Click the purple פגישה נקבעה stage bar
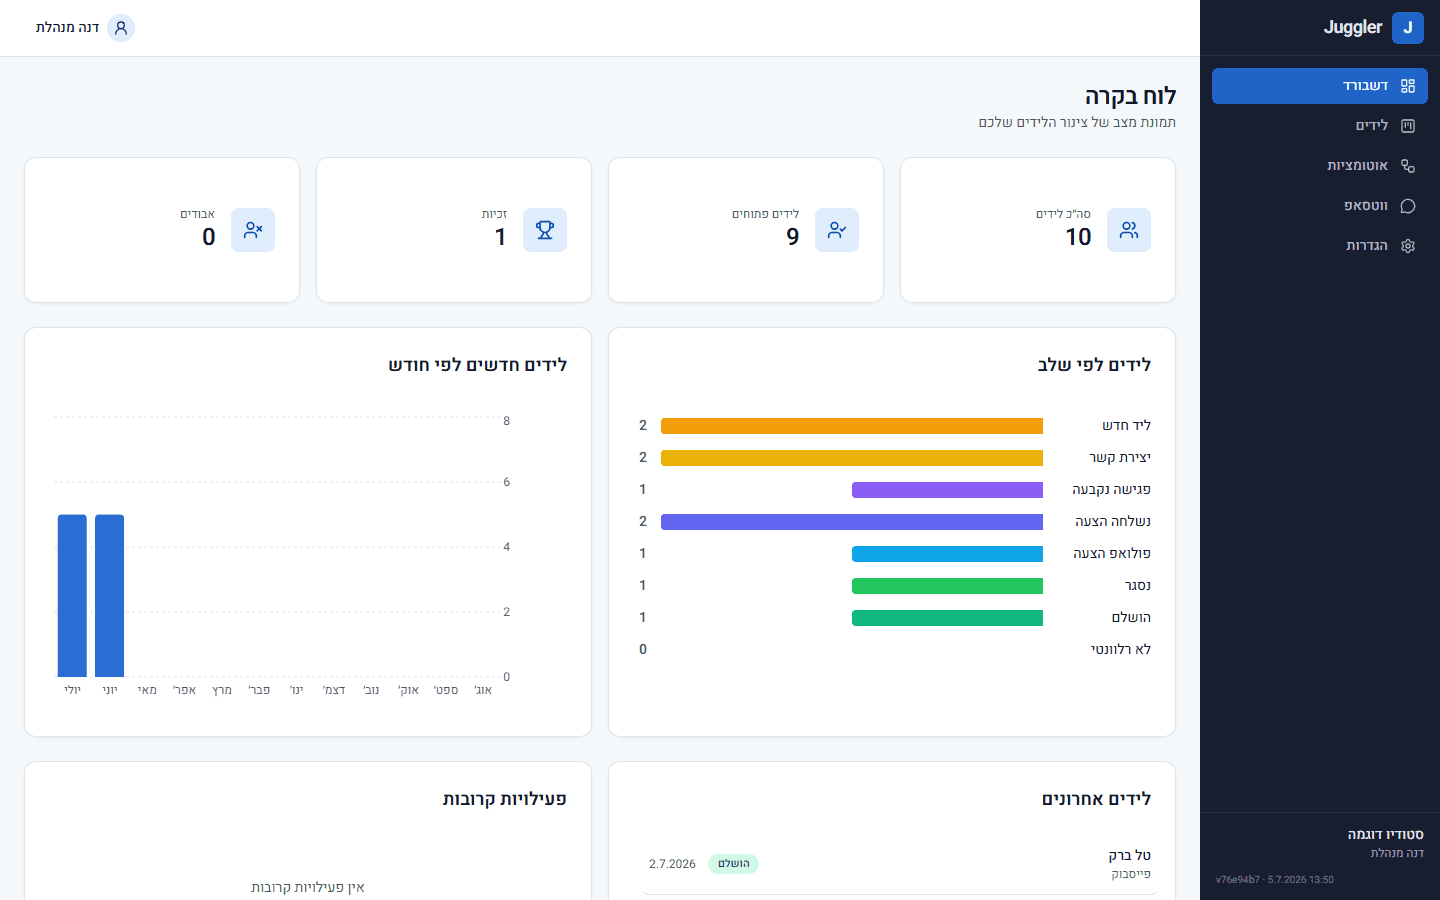Screen dimensions: 1440x900 (947, 490)
